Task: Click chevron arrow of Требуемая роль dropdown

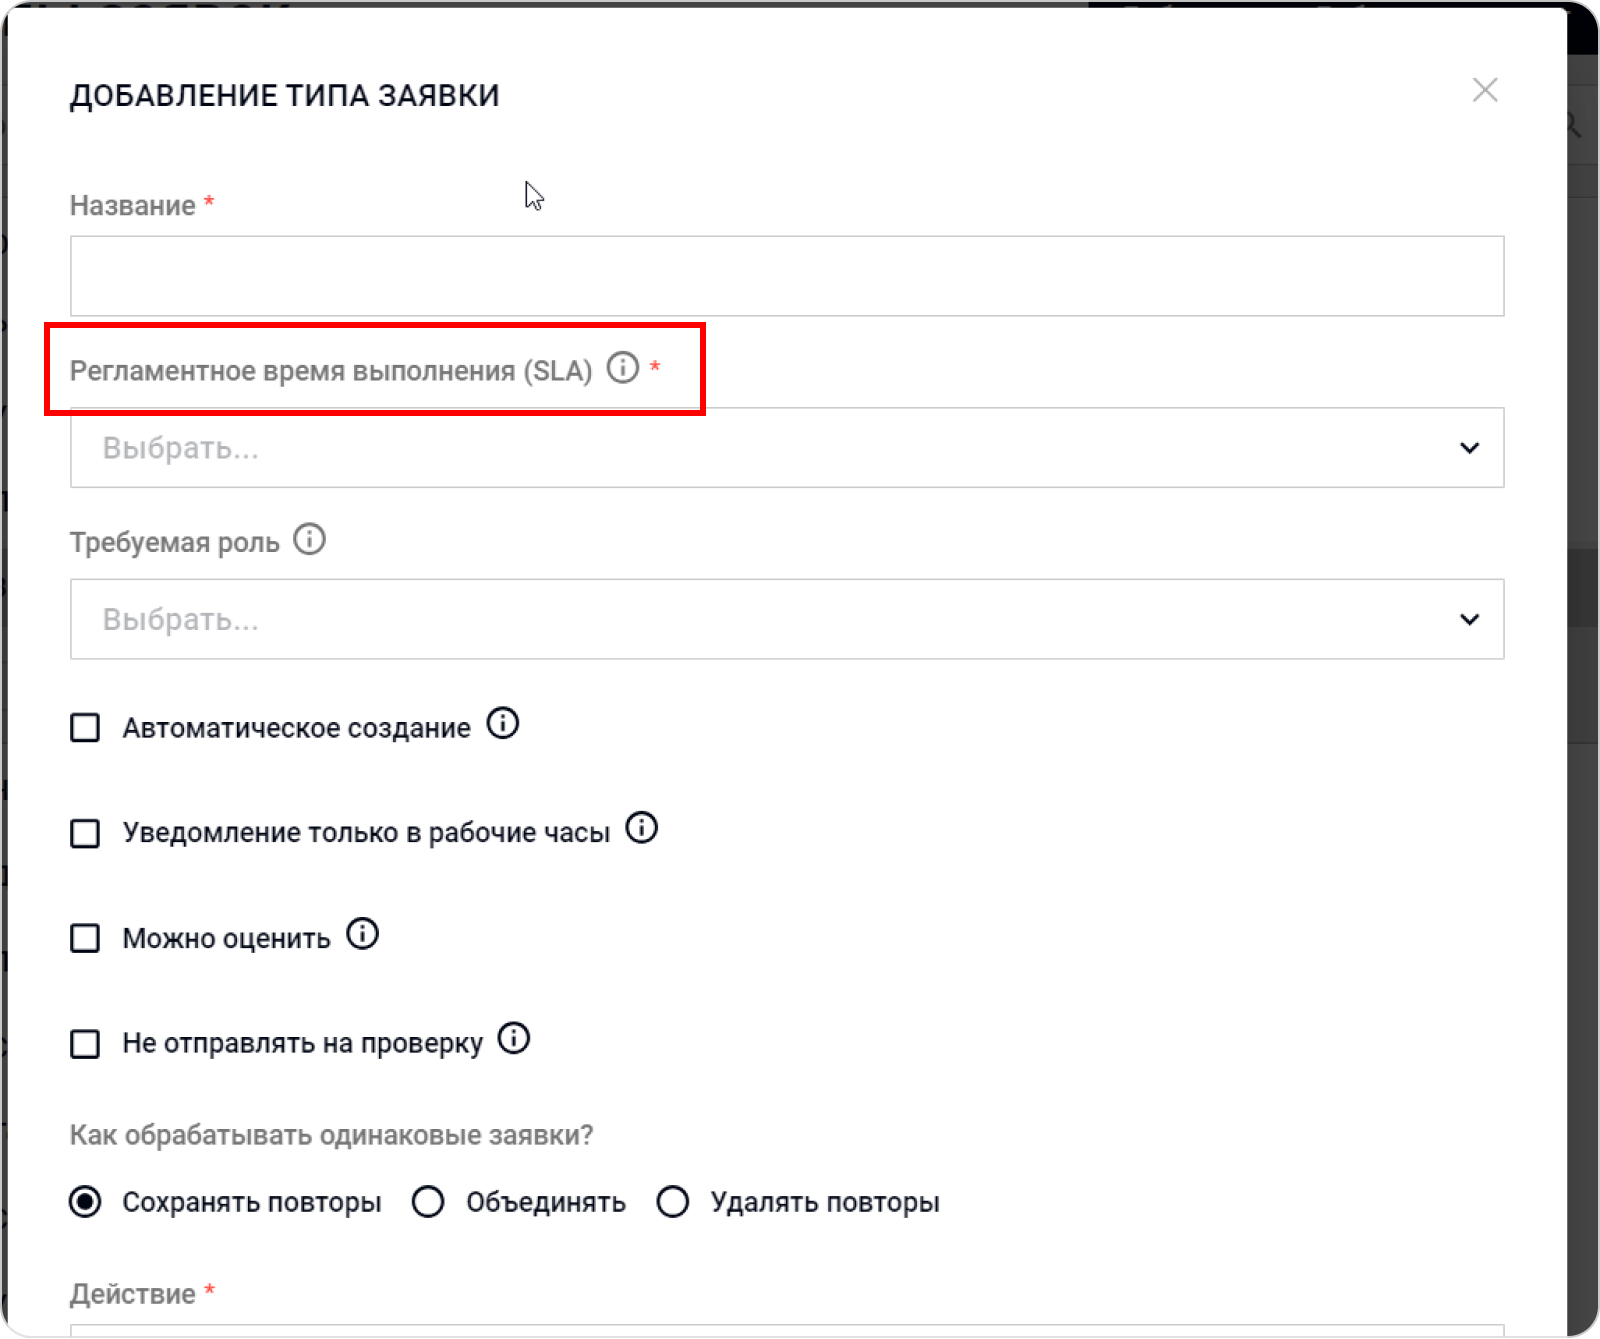Action: click(1468, 619)
